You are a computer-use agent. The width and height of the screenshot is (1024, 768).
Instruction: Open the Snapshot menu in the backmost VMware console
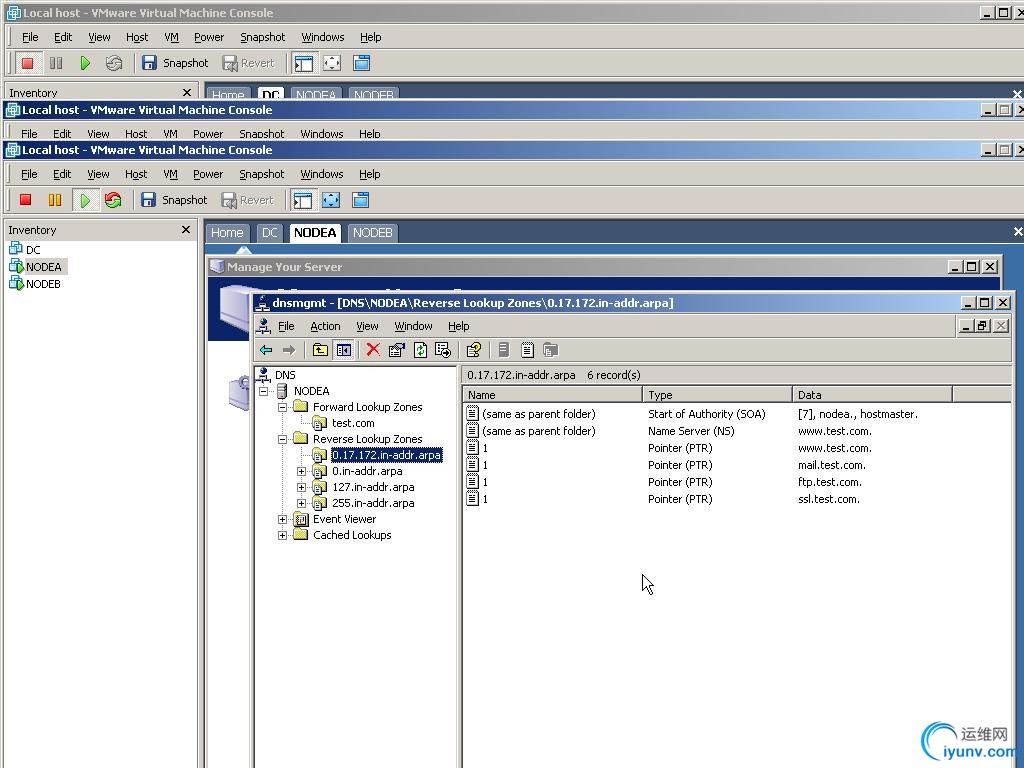click(x=263, y=37)
